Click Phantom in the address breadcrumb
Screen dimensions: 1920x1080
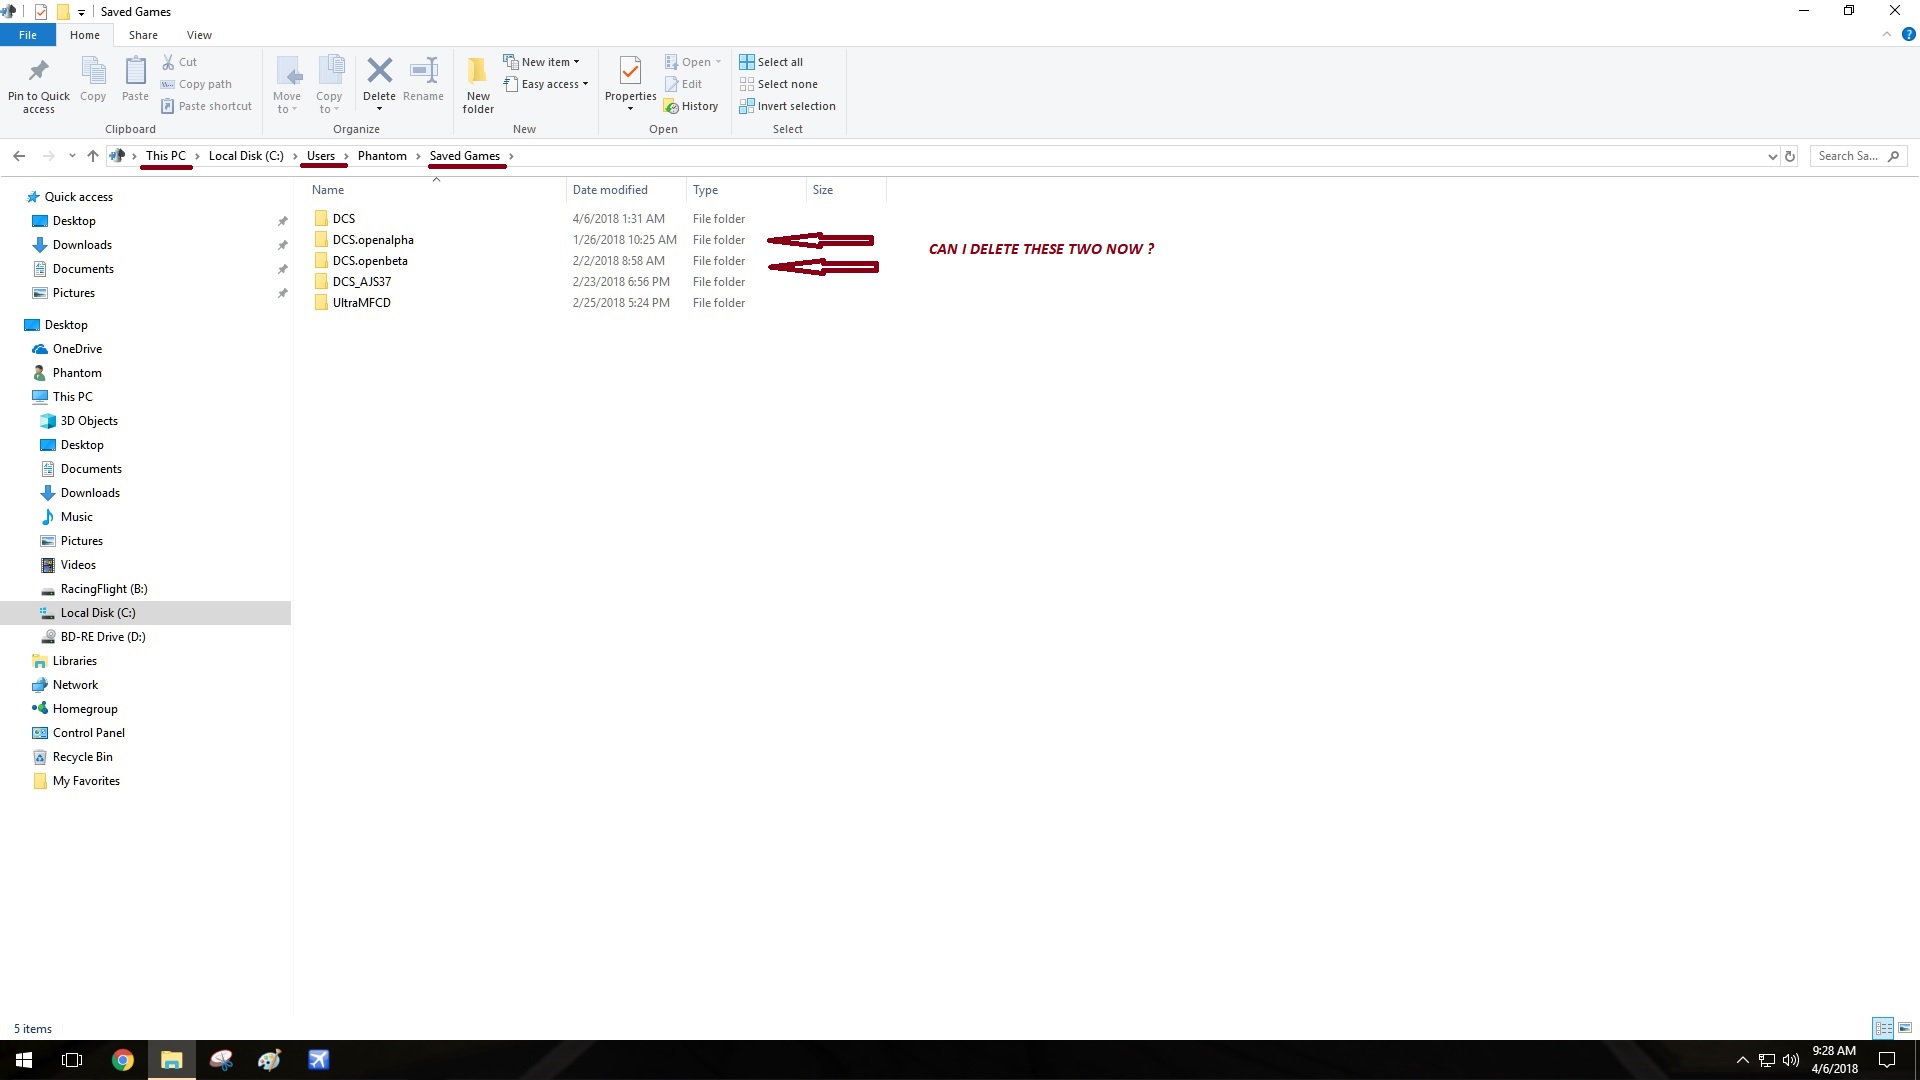point(382,156)
